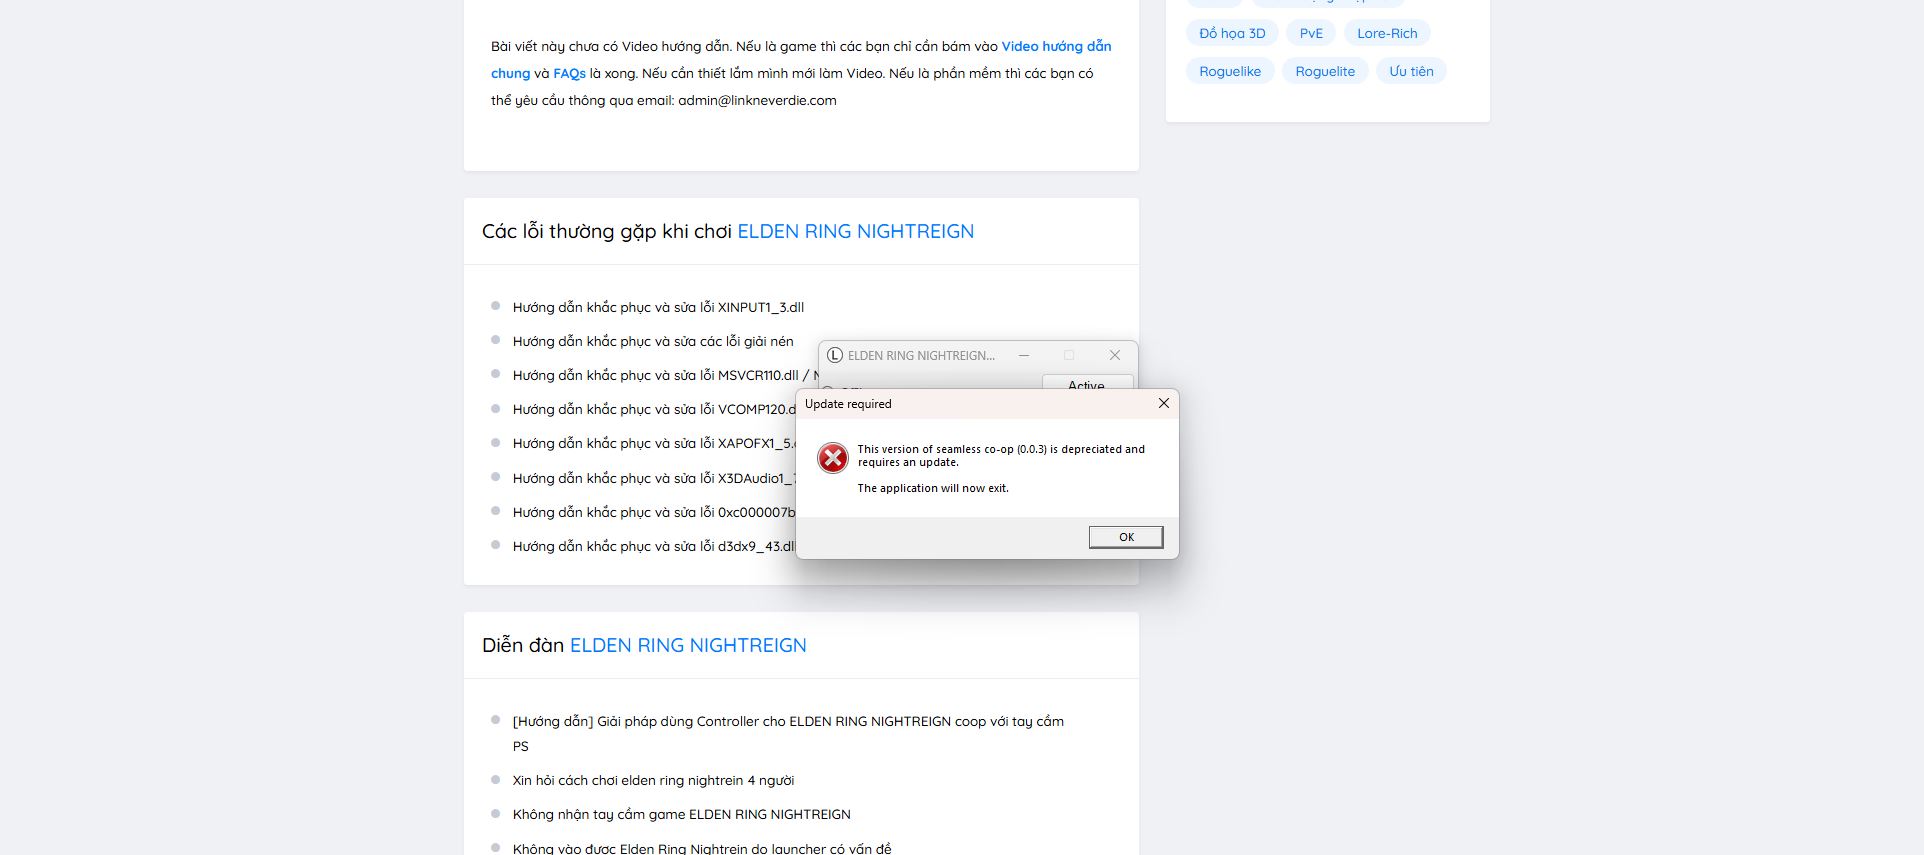The image size is (1924, 855).
Task: Click the red error icon in dialog
Action: pos(832,458)
